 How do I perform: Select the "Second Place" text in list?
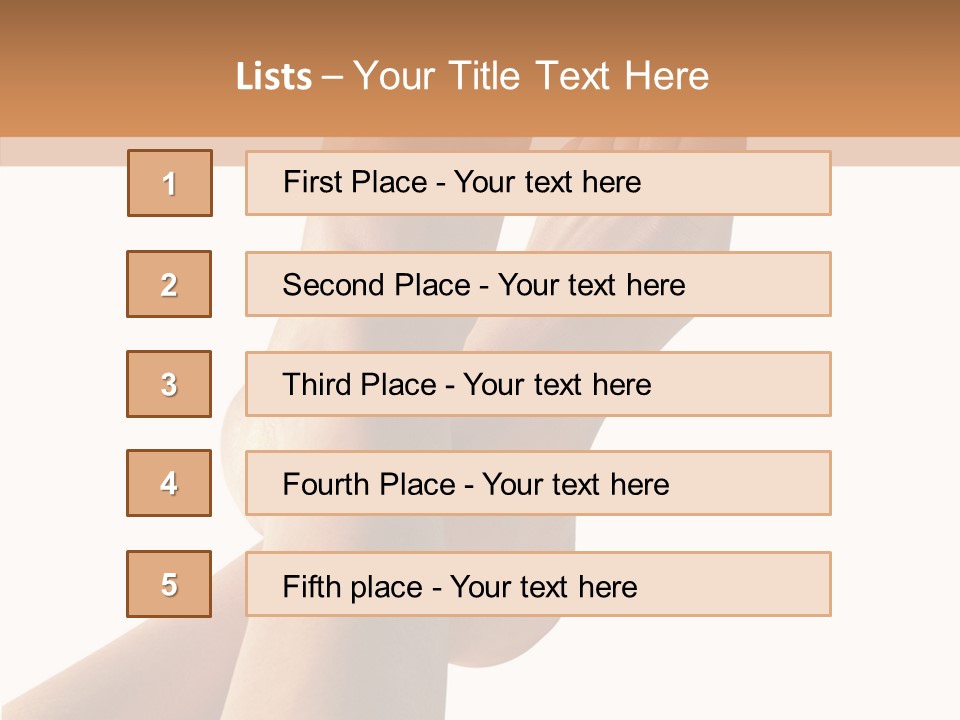pos(375,285)
